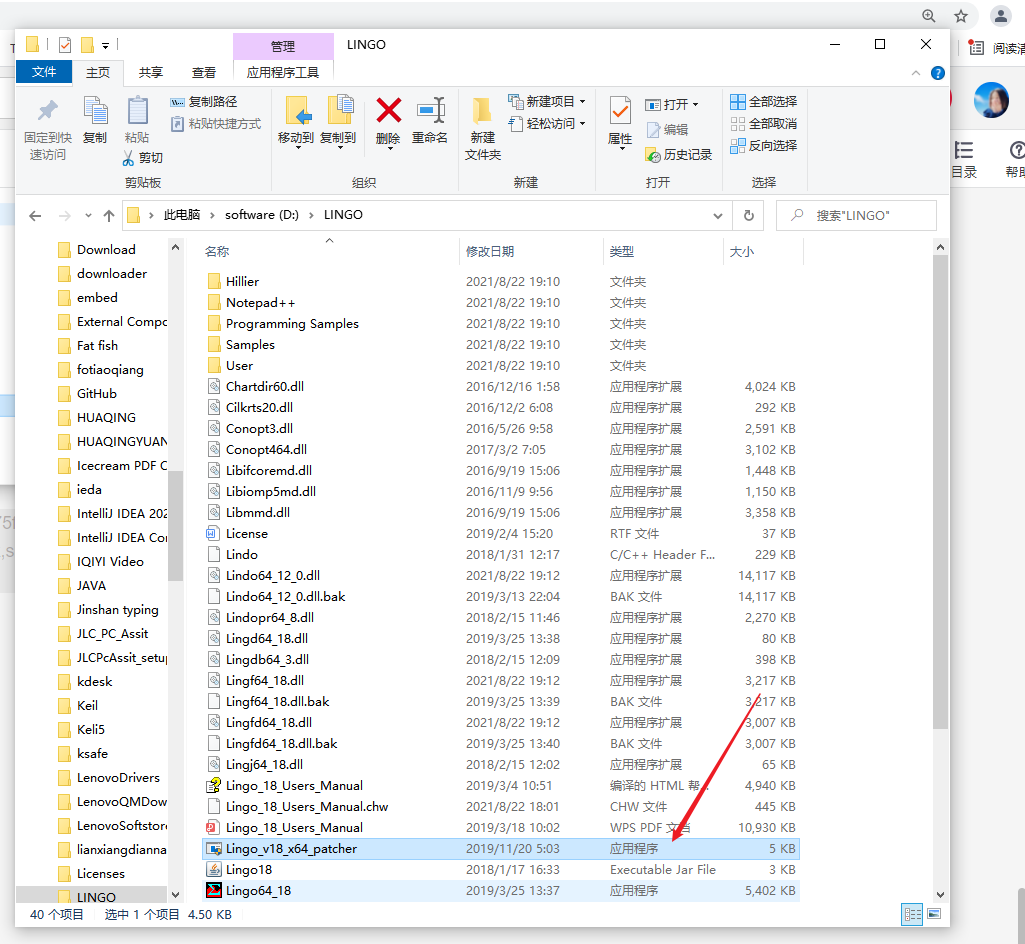Switch to the 共享 ribbon tab
Viewport: 1025px width, 944px height.
tap(150, 73)
